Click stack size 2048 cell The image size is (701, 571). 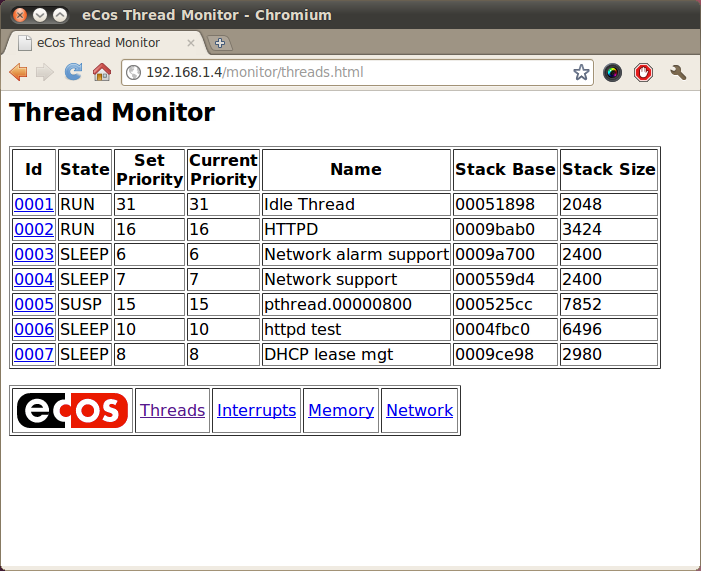coord(609,204)
